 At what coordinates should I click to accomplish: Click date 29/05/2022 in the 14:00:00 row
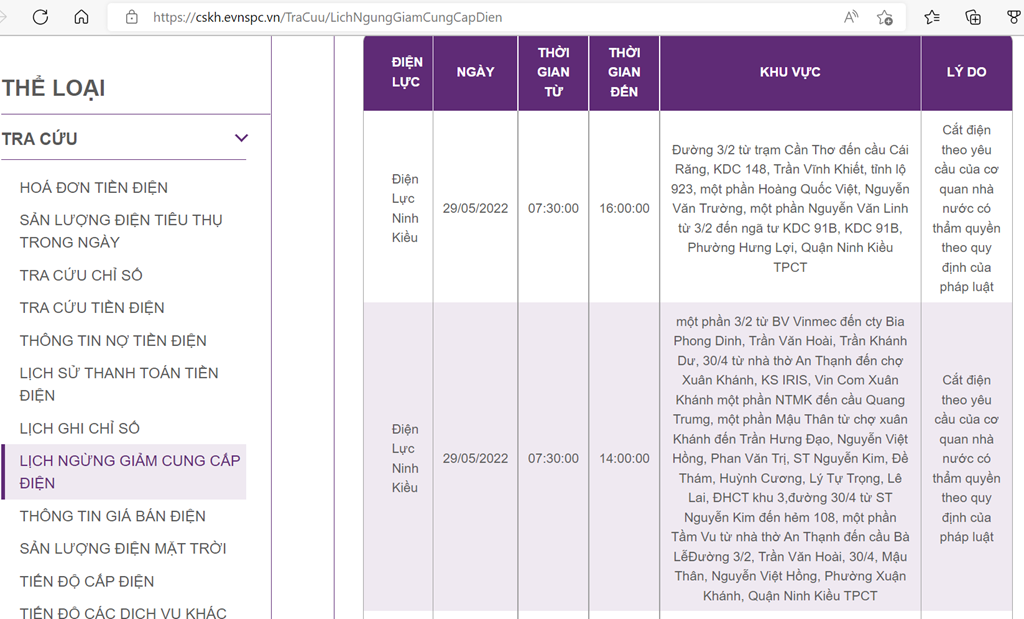(x=475, y=458)
